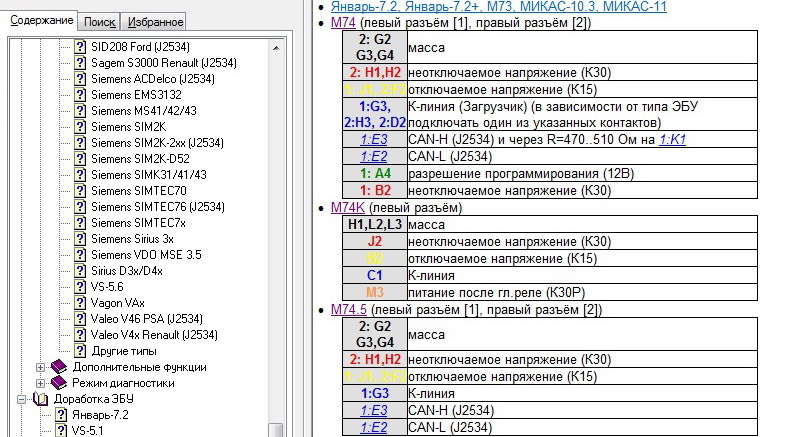This screenshot has width=789, height=437.
Task: Open the Sirius D3x/D4x topic icon
Action: (80, 271)
